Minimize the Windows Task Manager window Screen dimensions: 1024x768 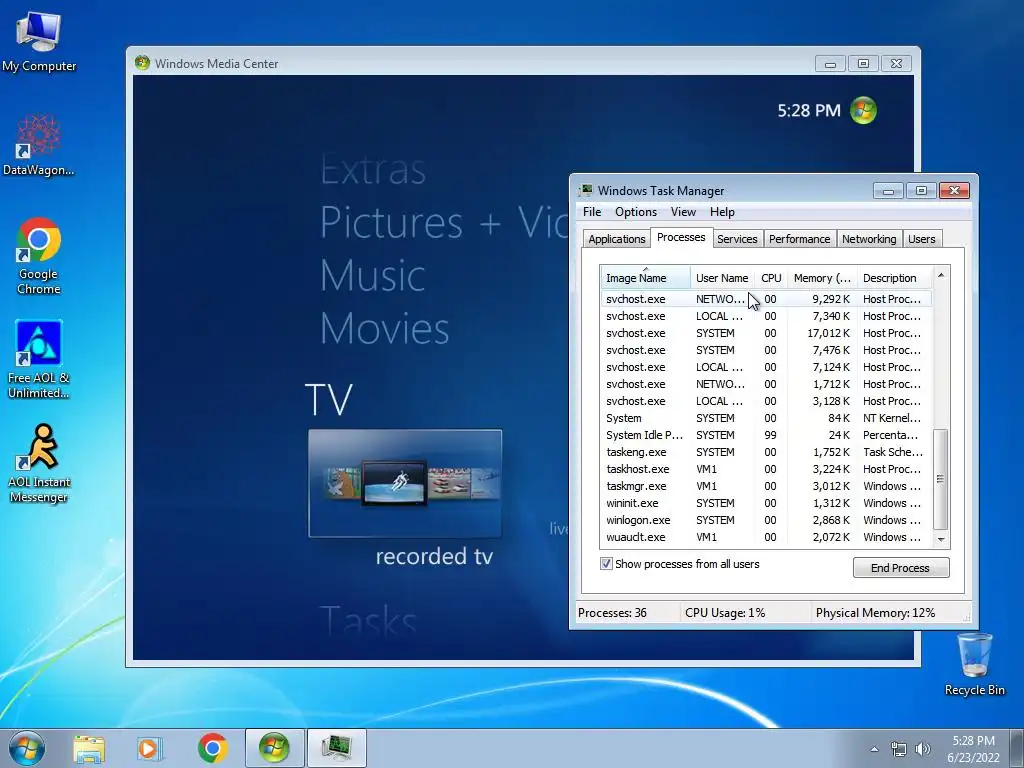point(888,191)
